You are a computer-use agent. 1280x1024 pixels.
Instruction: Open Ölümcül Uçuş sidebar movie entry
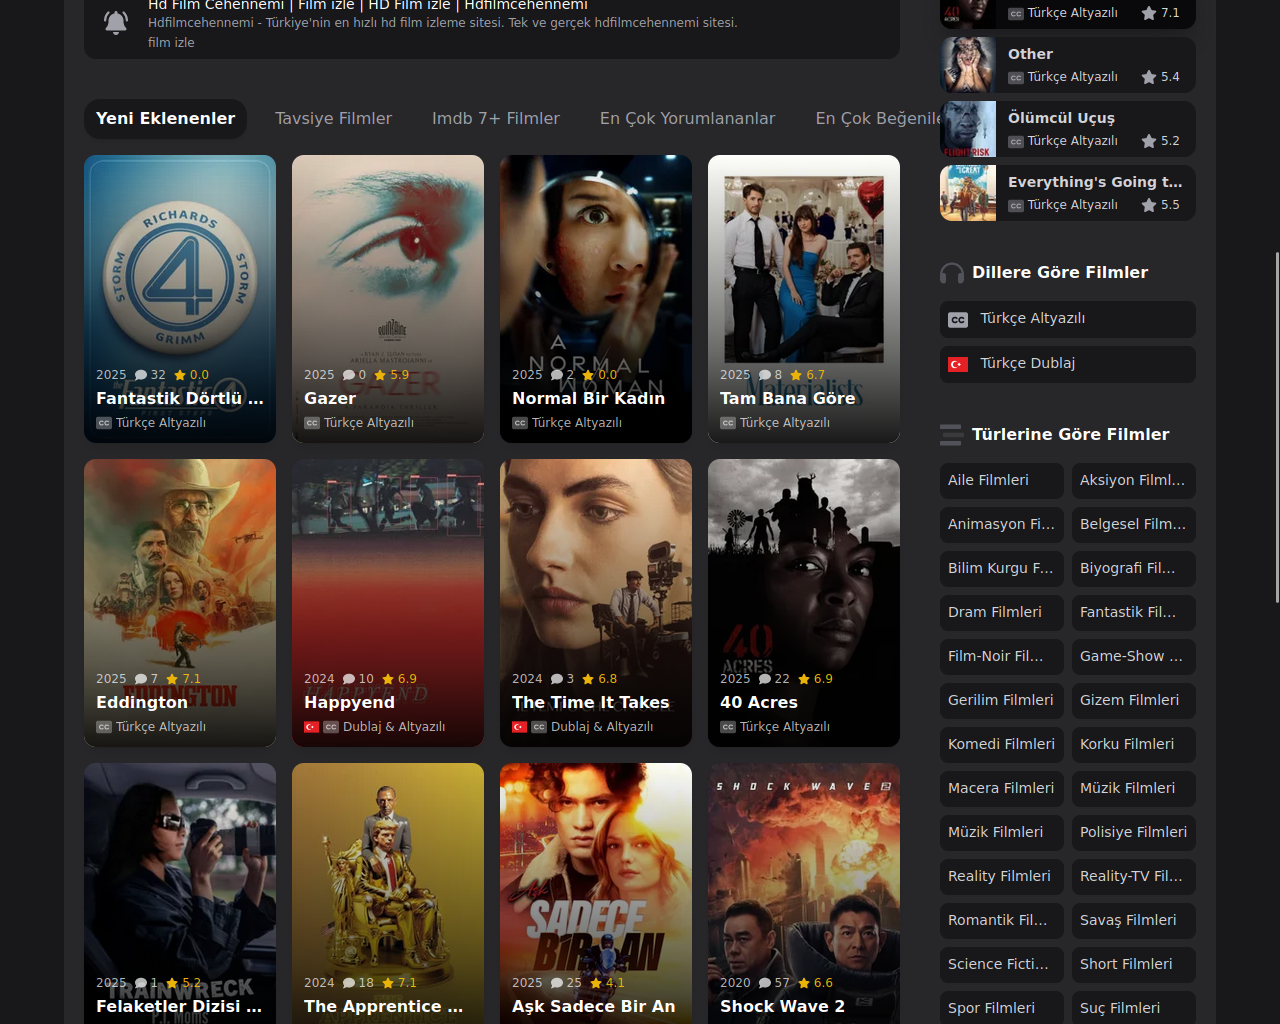(1068, 129)
